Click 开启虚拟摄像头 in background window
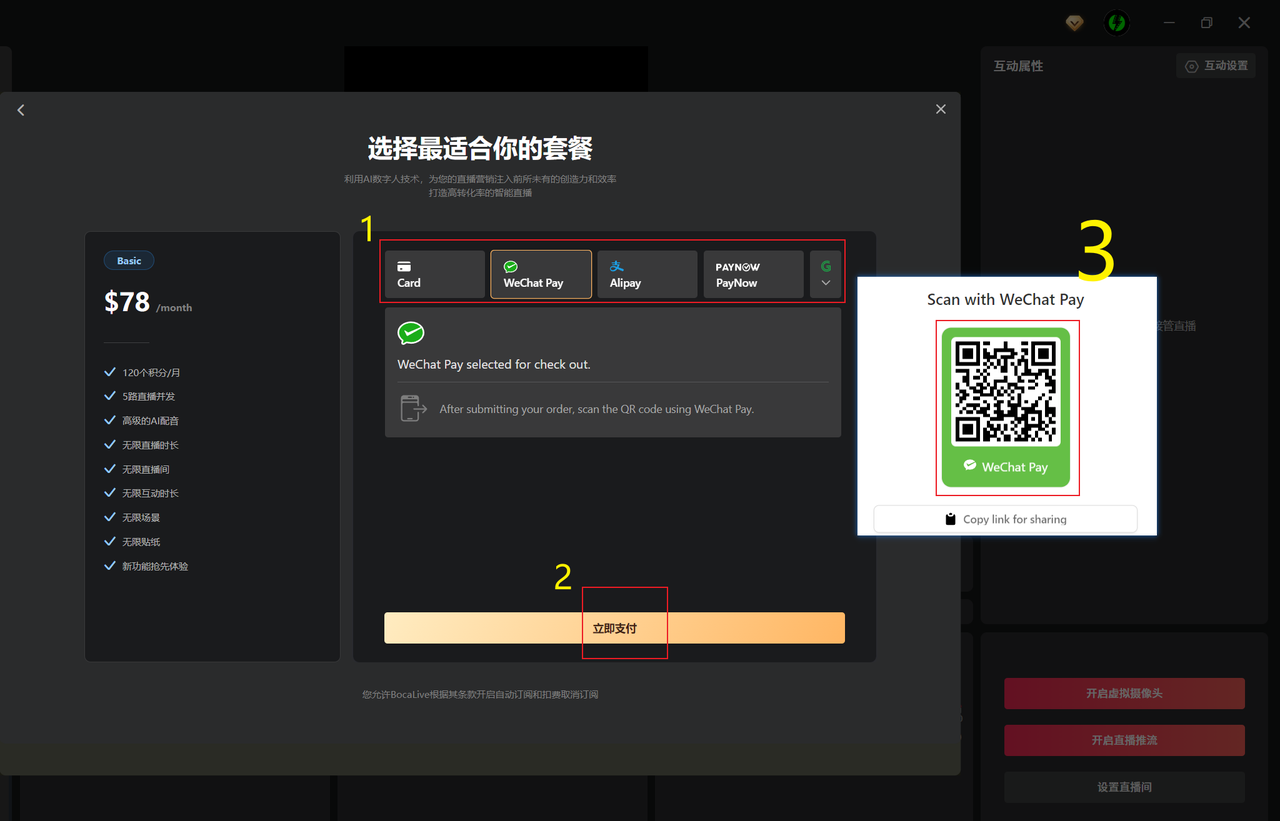1280x821 pixels. click(x=1124, y=693)
